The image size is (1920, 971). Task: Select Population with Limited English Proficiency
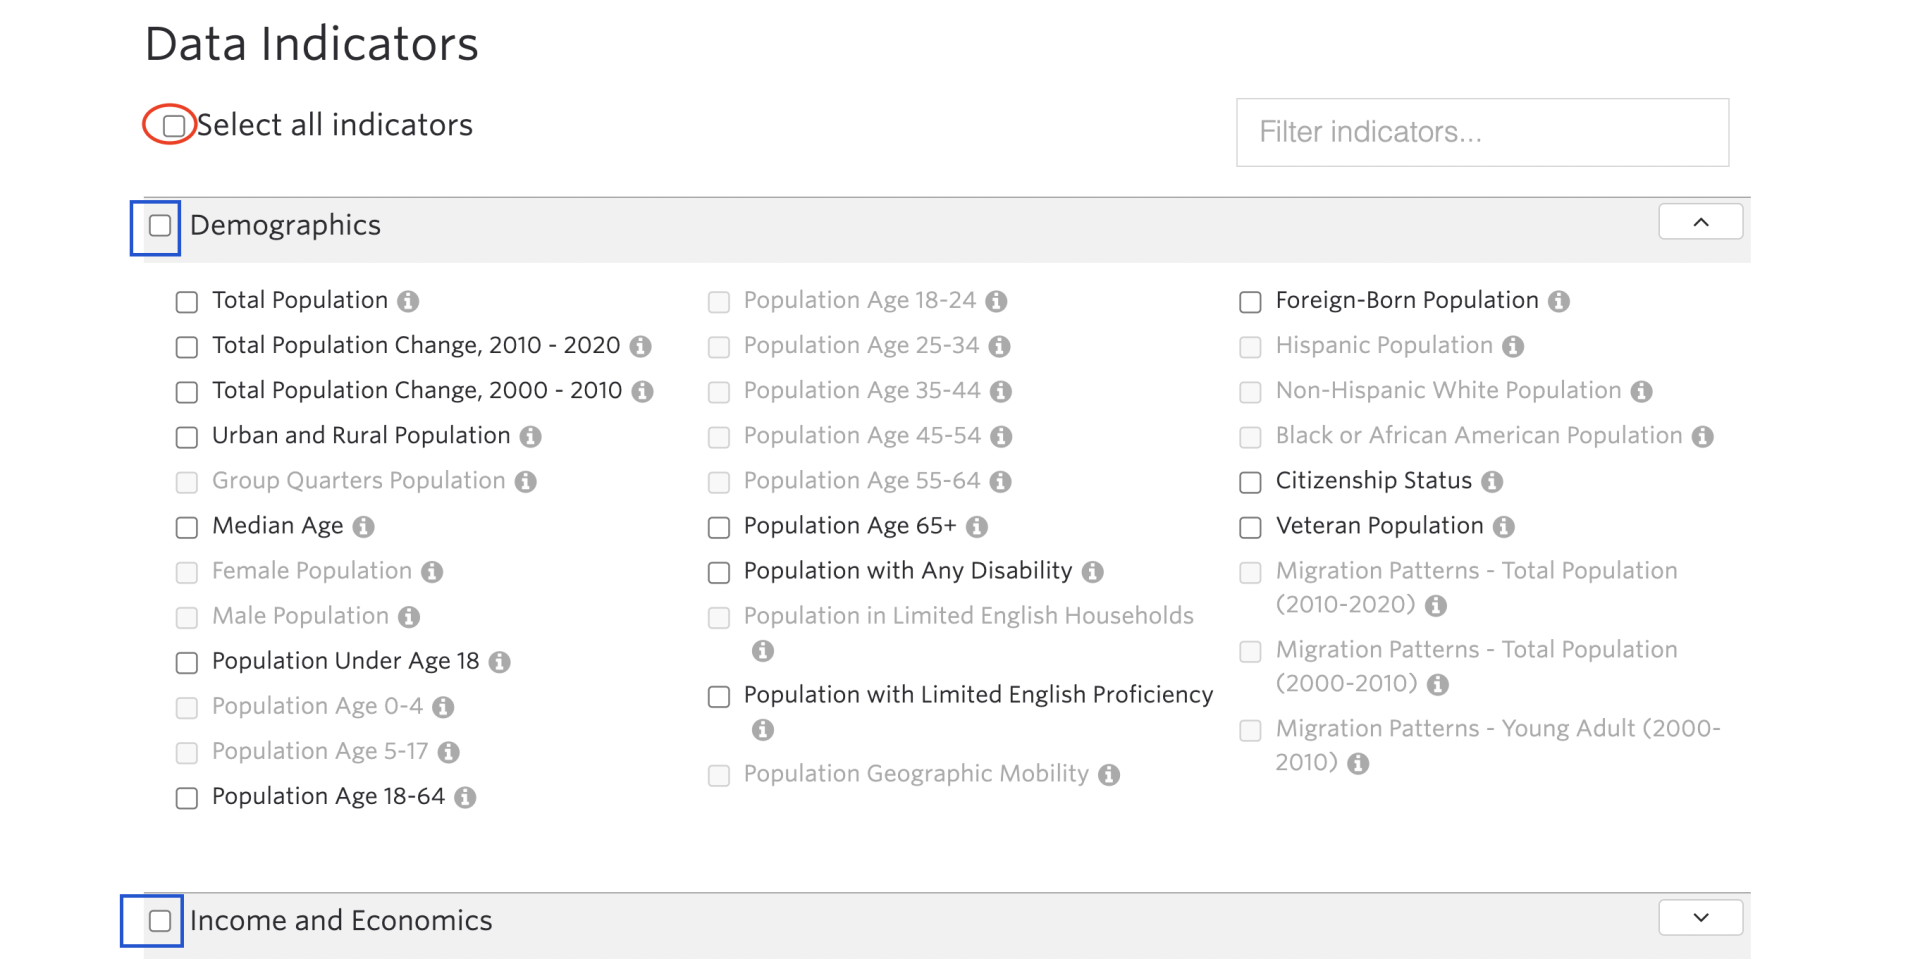718,696
